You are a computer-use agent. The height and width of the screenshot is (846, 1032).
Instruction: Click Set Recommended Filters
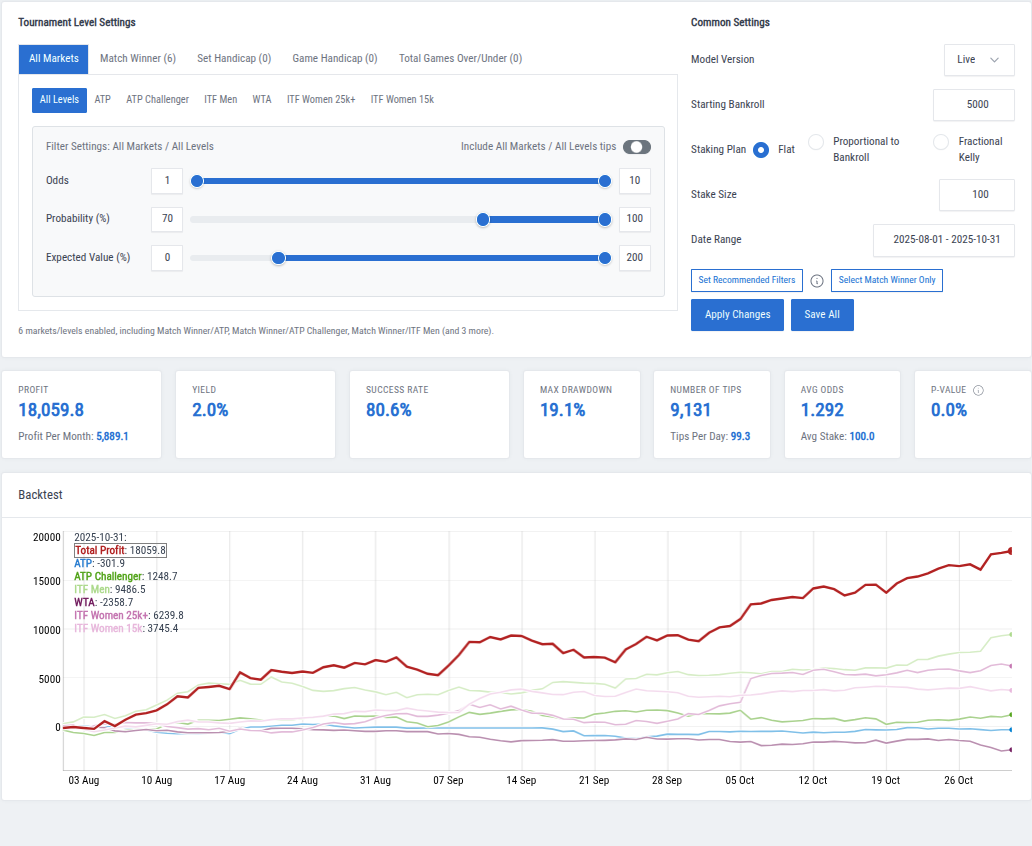tap(746, 280)
